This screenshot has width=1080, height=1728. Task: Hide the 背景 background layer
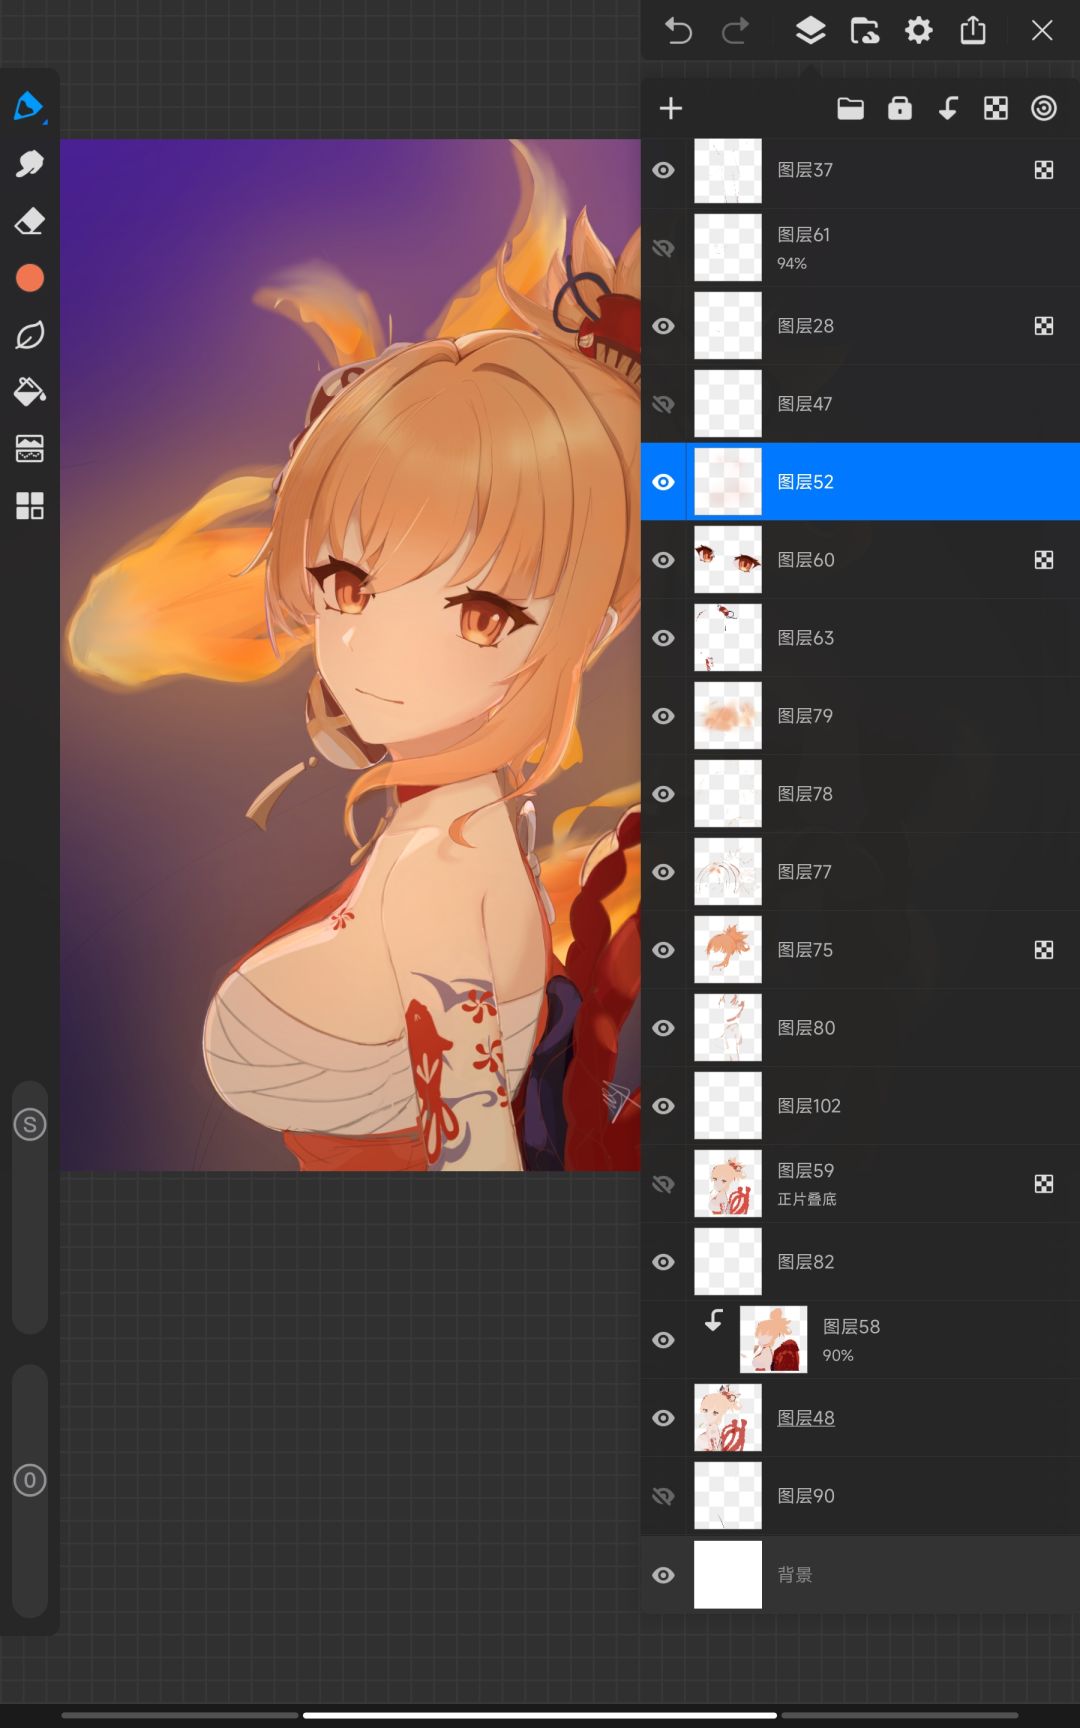[663, 1575]
